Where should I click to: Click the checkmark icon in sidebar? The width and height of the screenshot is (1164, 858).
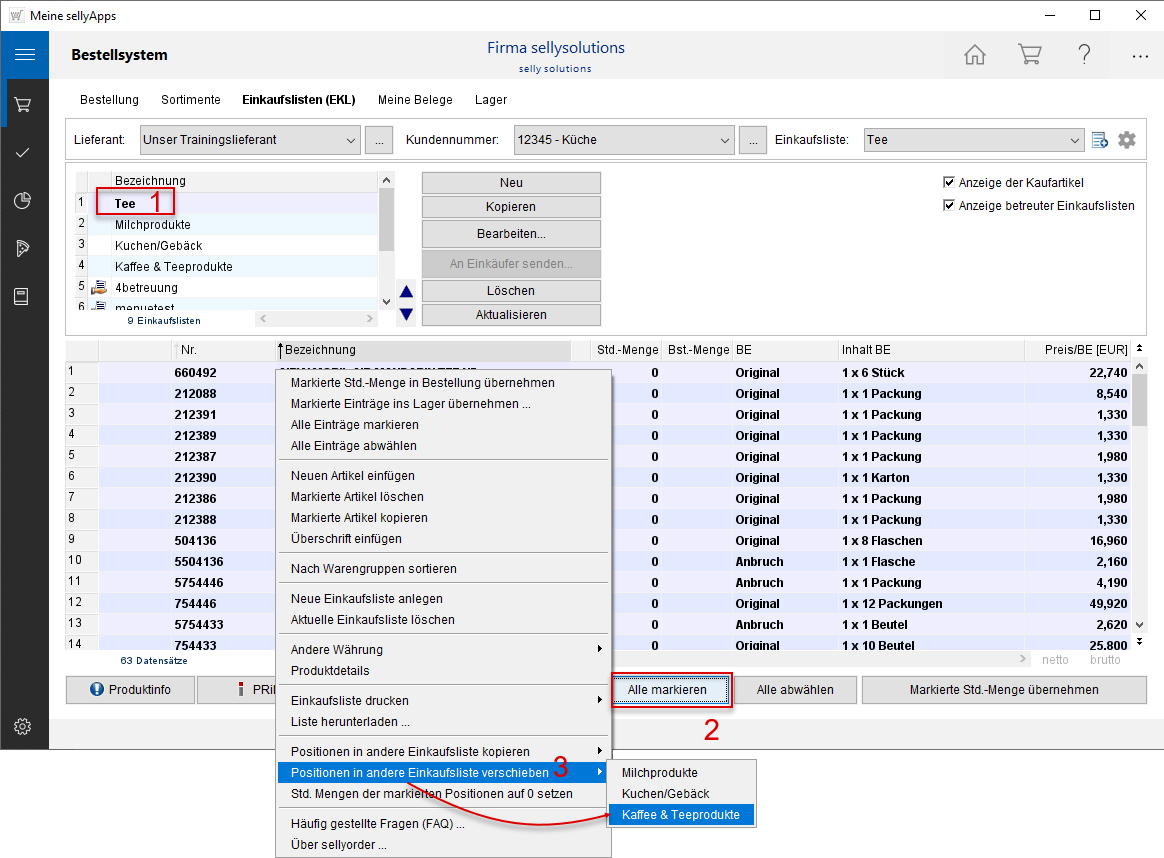[x=23, y=153]
